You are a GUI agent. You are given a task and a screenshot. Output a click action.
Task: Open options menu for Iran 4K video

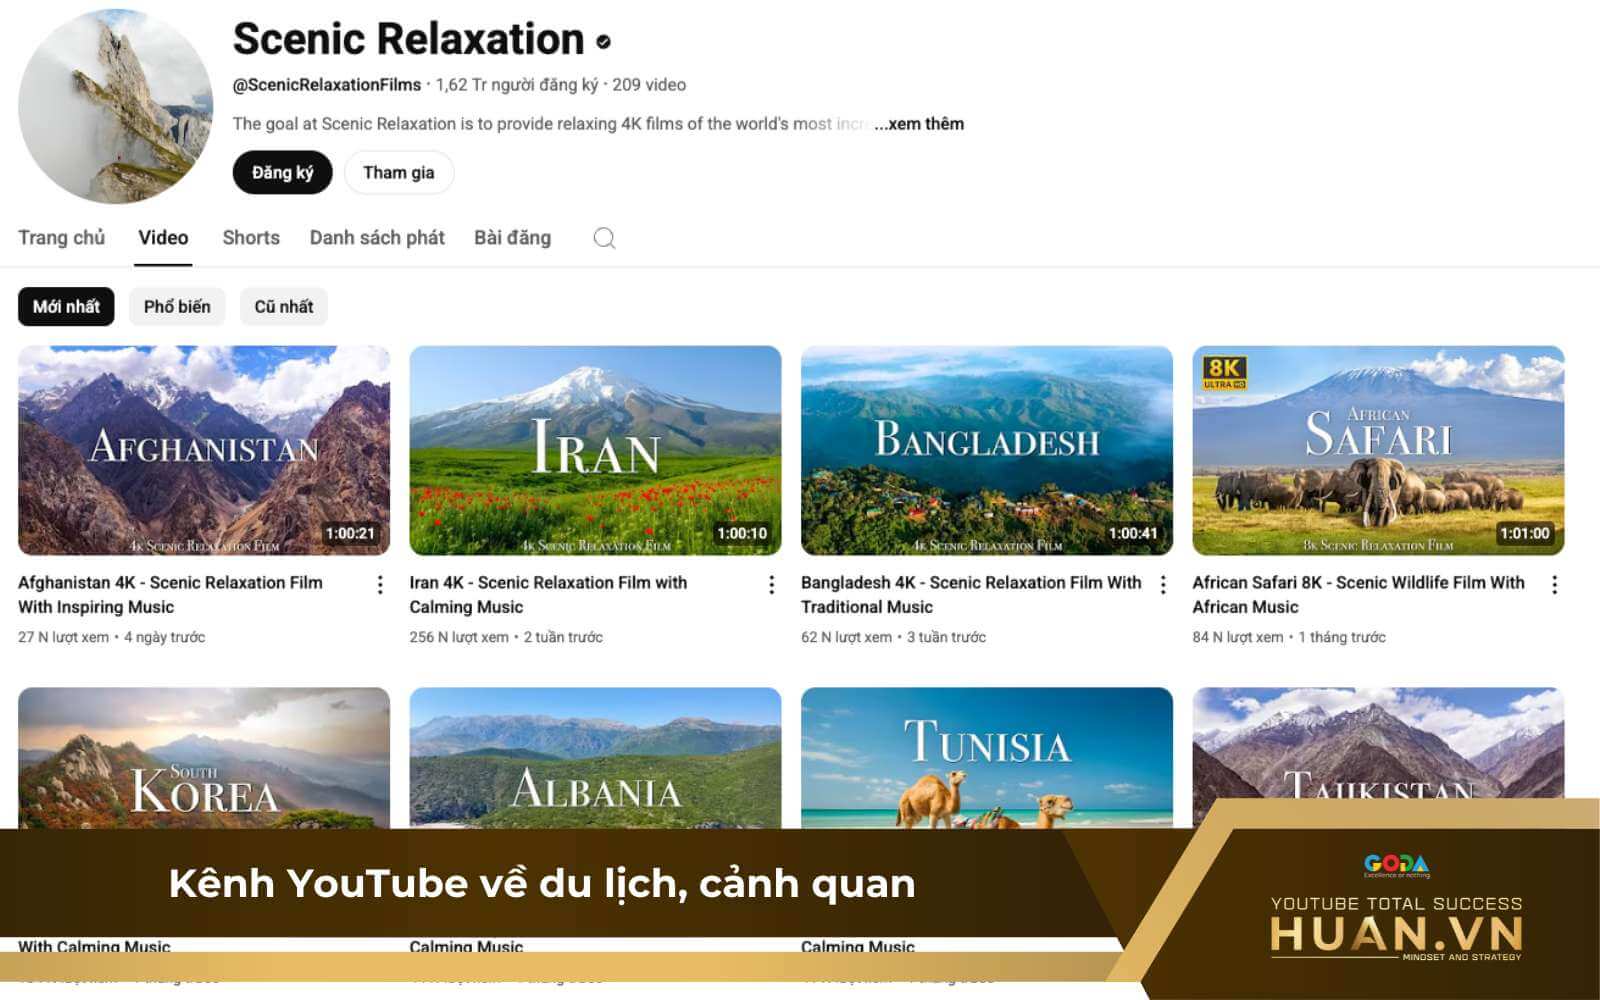click(773, 583)
